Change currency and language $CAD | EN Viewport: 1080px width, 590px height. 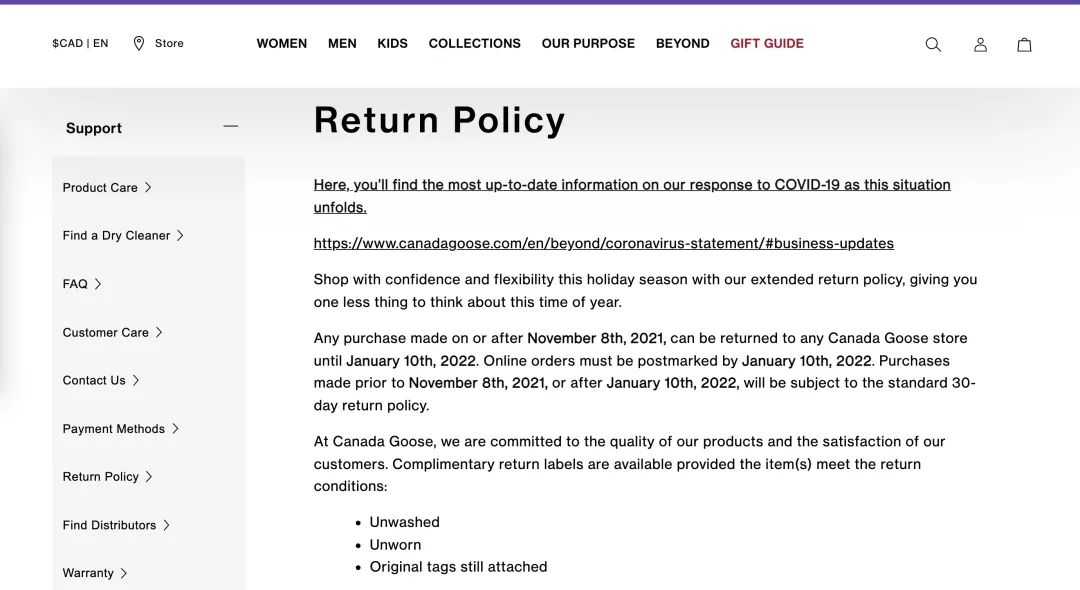80,43
